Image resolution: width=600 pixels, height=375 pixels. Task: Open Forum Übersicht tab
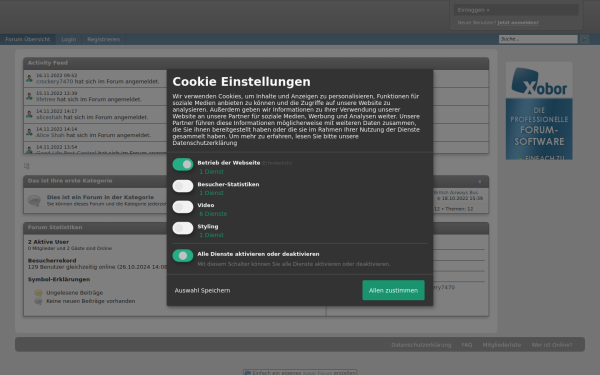click(28, 39)
